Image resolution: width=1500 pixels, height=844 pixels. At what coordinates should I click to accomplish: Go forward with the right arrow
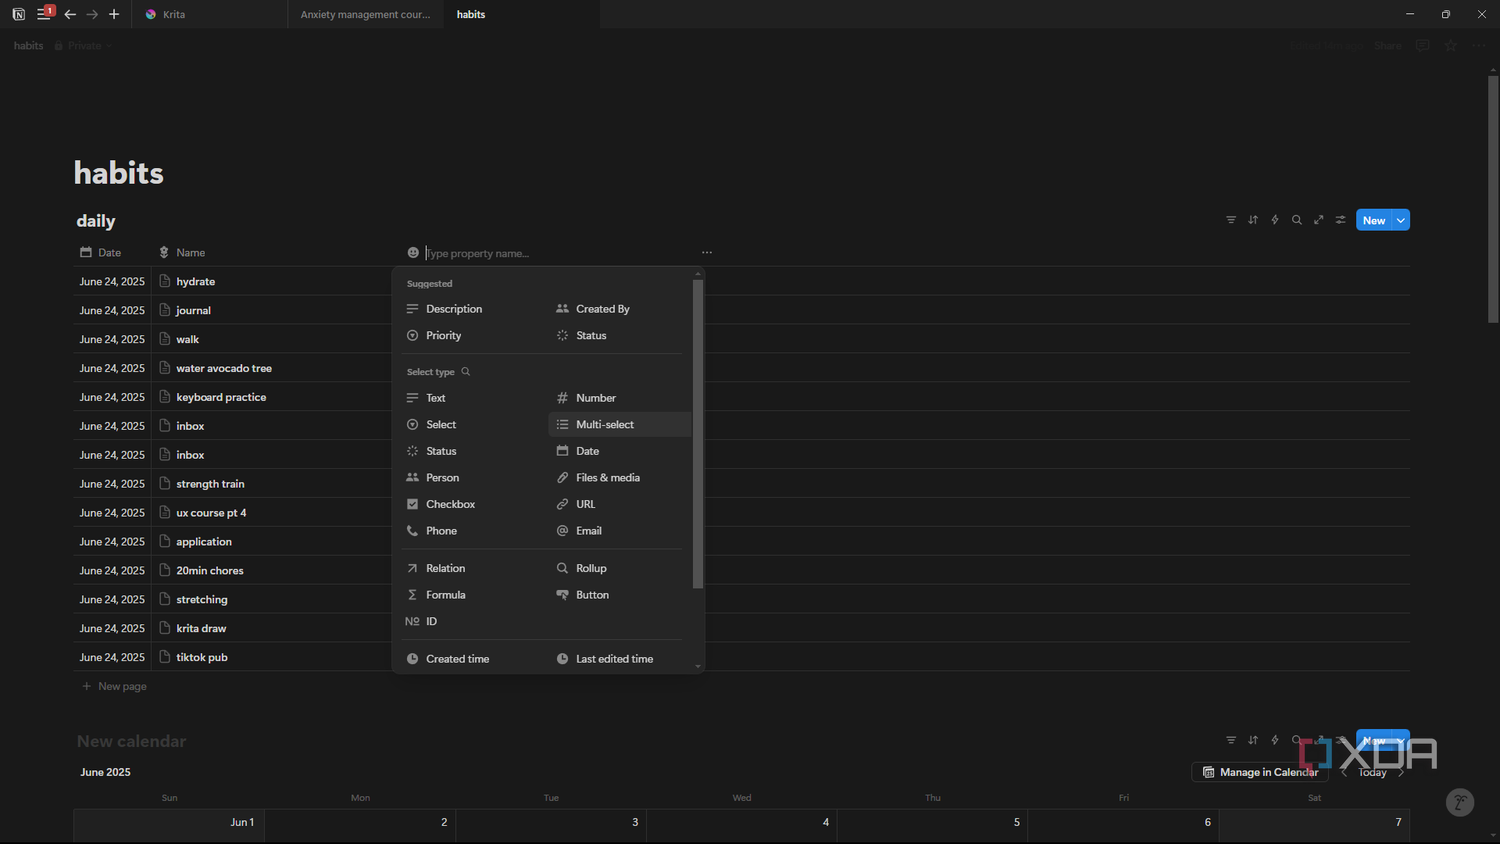coord(92,14)
